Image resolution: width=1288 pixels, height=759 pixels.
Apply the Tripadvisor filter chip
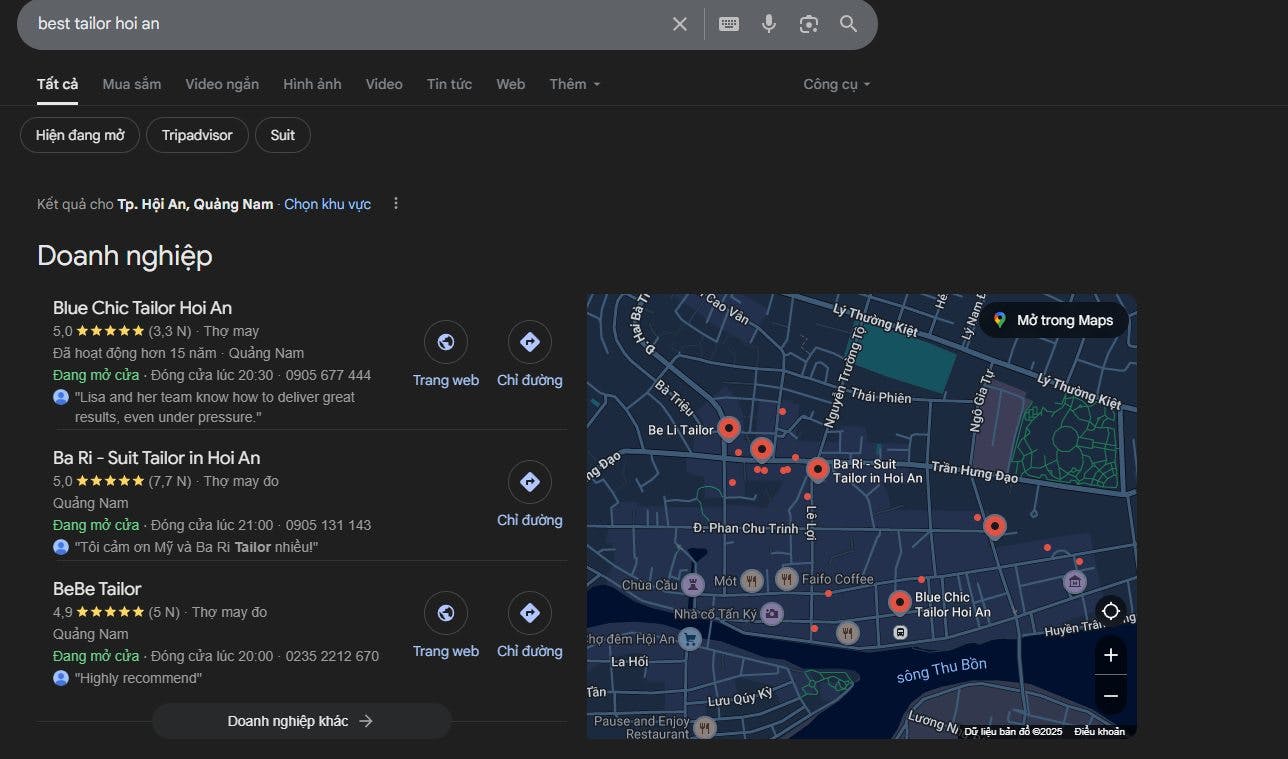pos(197,135)
